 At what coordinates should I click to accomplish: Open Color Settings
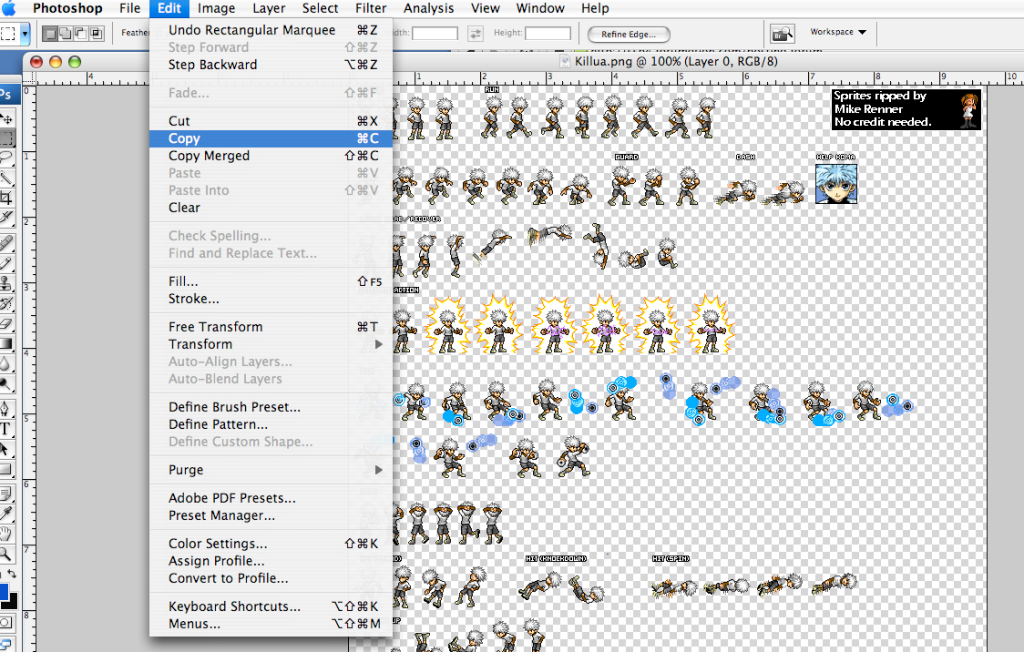point(271,544)
